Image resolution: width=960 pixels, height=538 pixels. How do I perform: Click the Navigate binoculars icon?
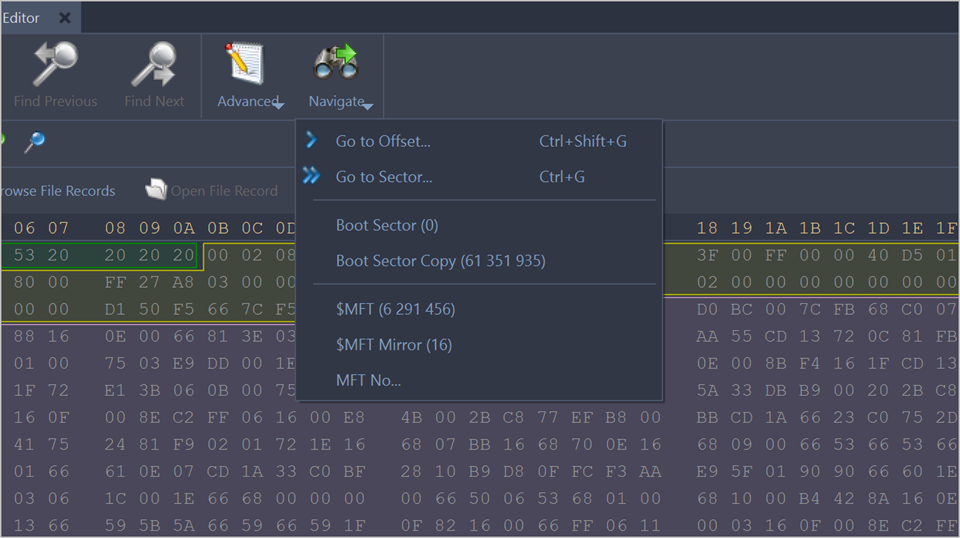click(335, 62)
